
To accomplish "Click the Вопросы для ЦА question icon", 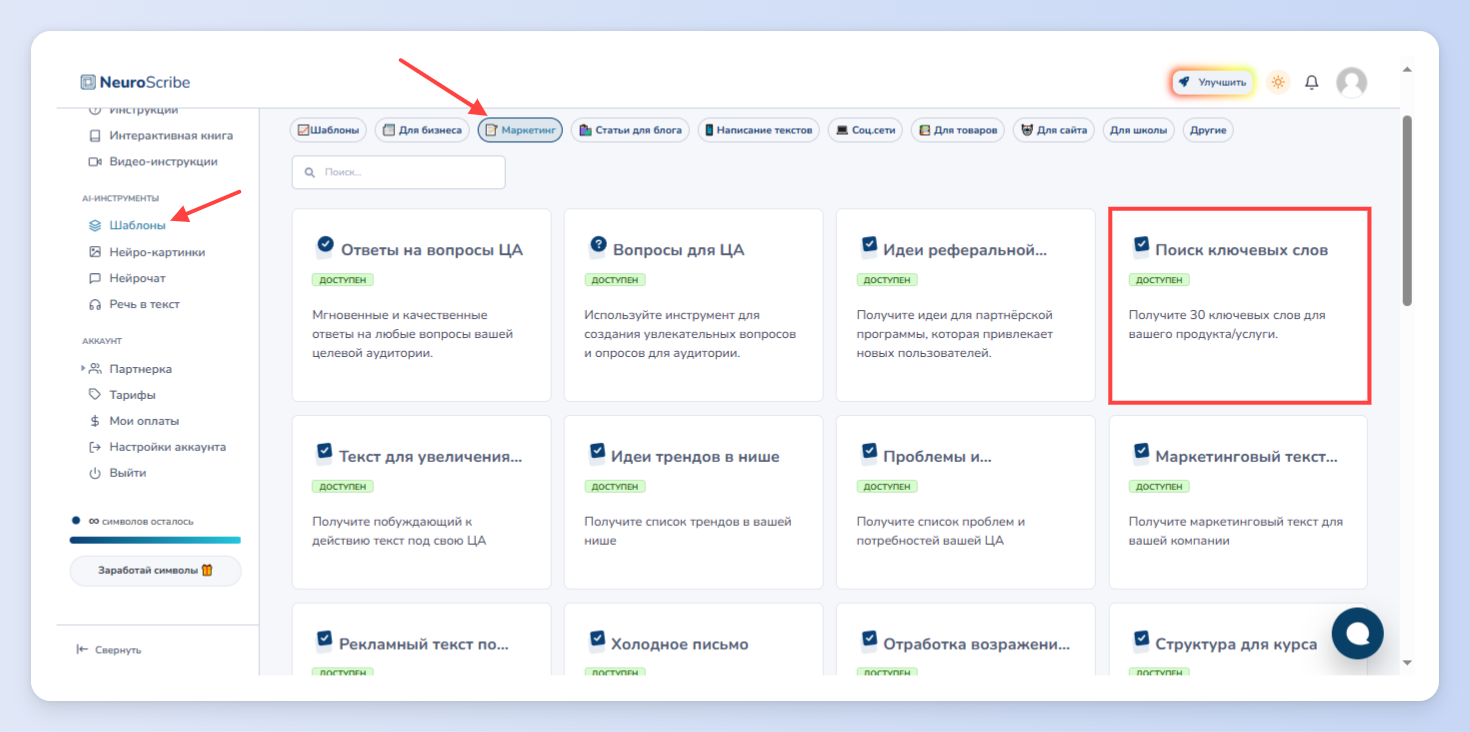I will (599, 245).
